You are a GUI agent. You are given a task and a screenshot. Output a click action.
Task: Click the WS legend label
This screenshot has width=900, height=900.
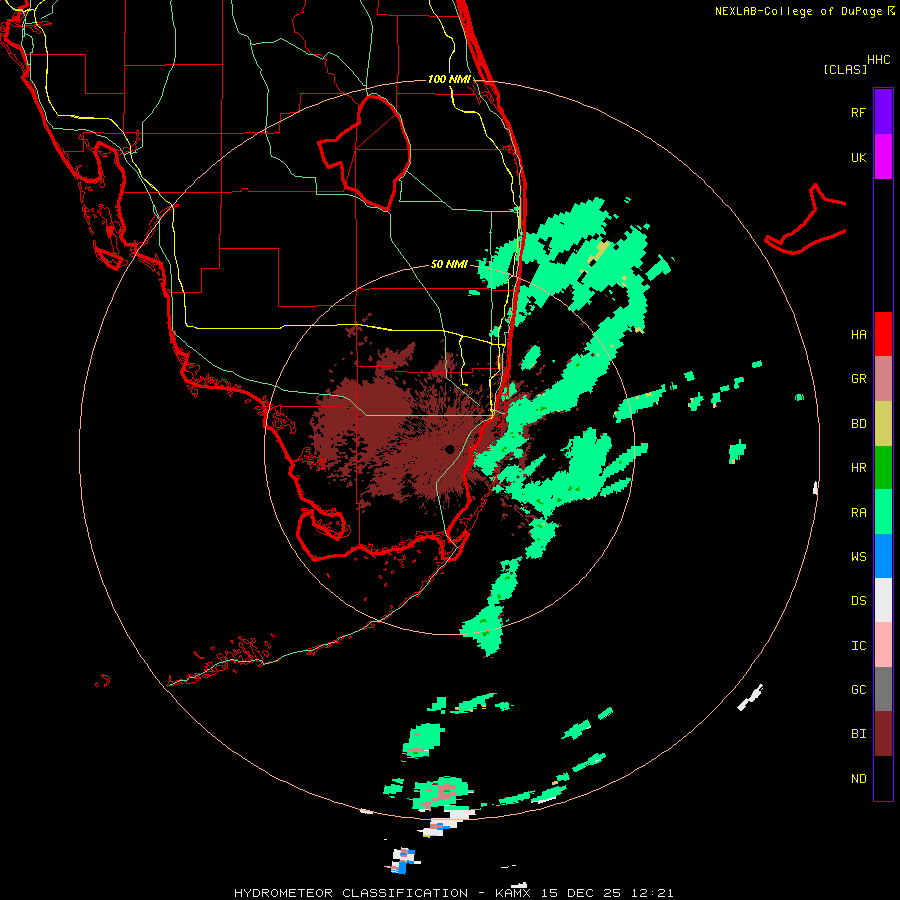[858, 557]
